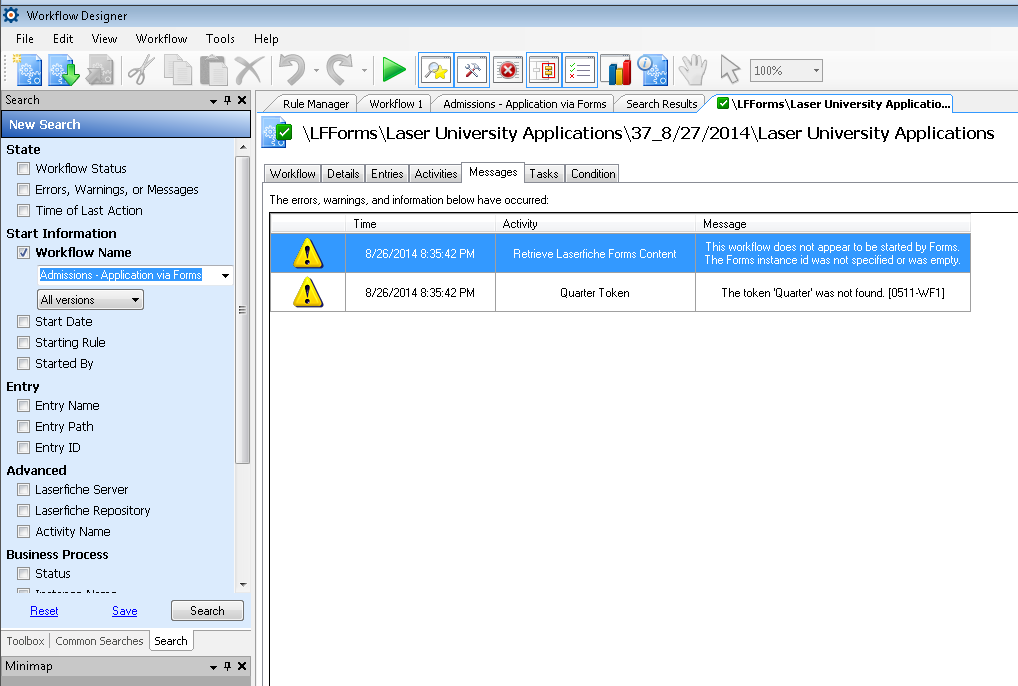Image resolution: width=1018 pixels, height=686 pixels.
Task: Toggle the search pane magnifier-star icon
Action: point(436,70)
